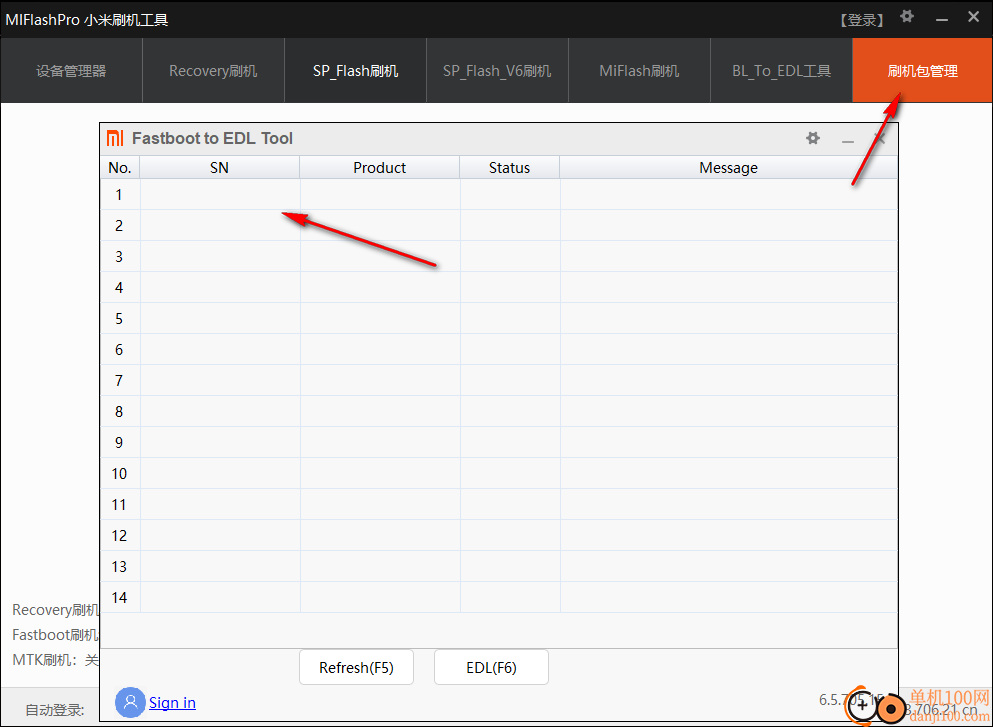Select row number 3 in the device table

pos(499,256)
